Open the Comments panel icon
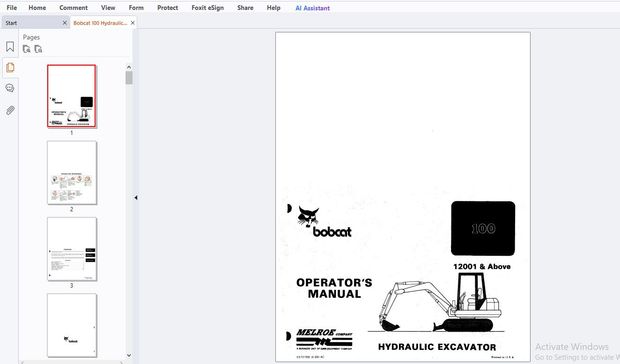Image resolution: width=620 pixels, height=364 pixels. (10, 88)
